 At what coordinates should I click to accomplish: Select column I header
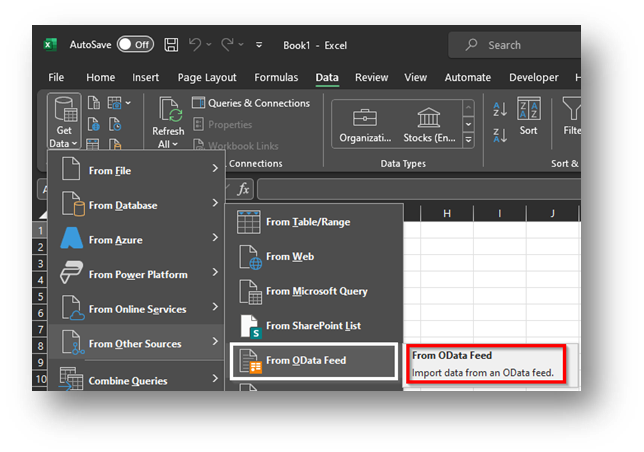tap(499, 213)
